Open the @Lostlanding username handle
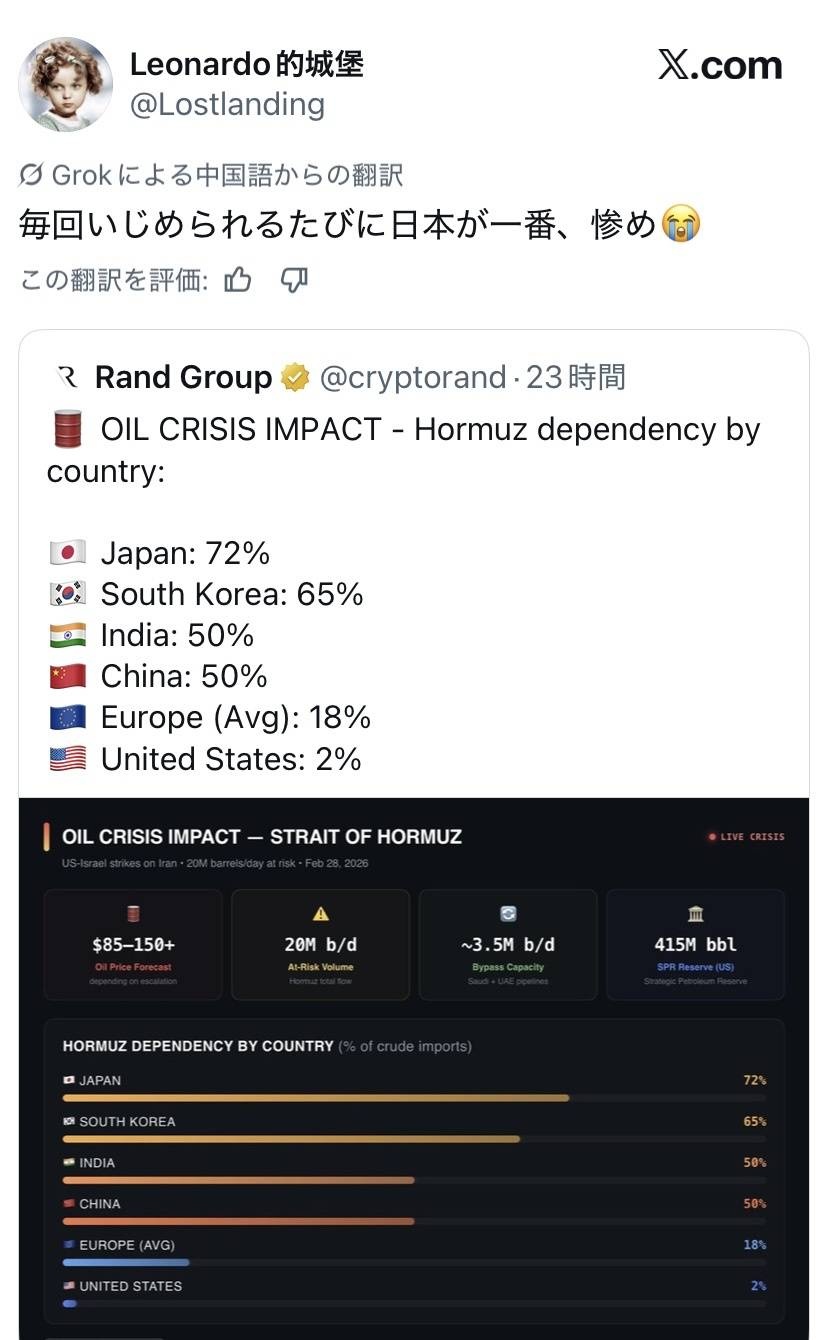 [227, 104]
